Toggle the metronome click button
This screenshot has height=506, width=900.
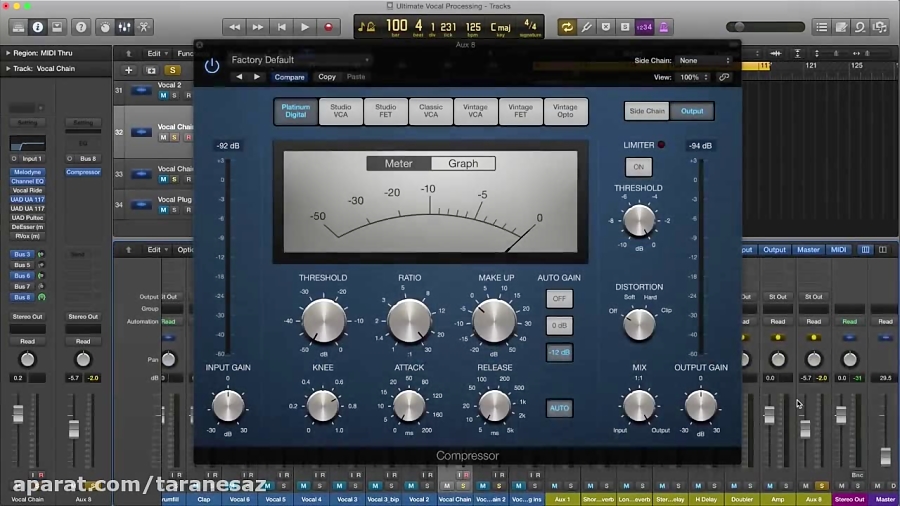(x=664, y=27)
